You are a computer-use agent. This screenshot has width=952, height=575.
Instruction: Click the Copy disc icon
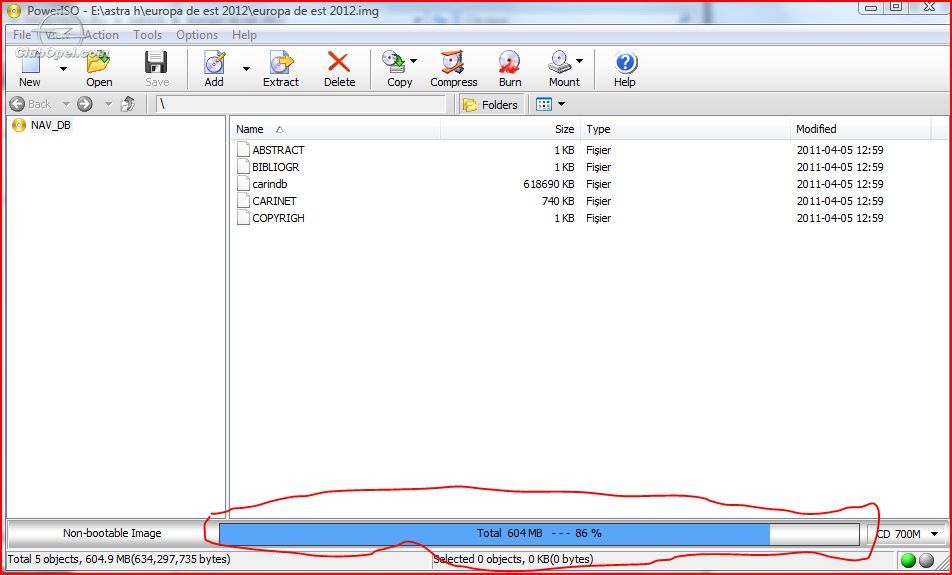[x=393, y=62]
